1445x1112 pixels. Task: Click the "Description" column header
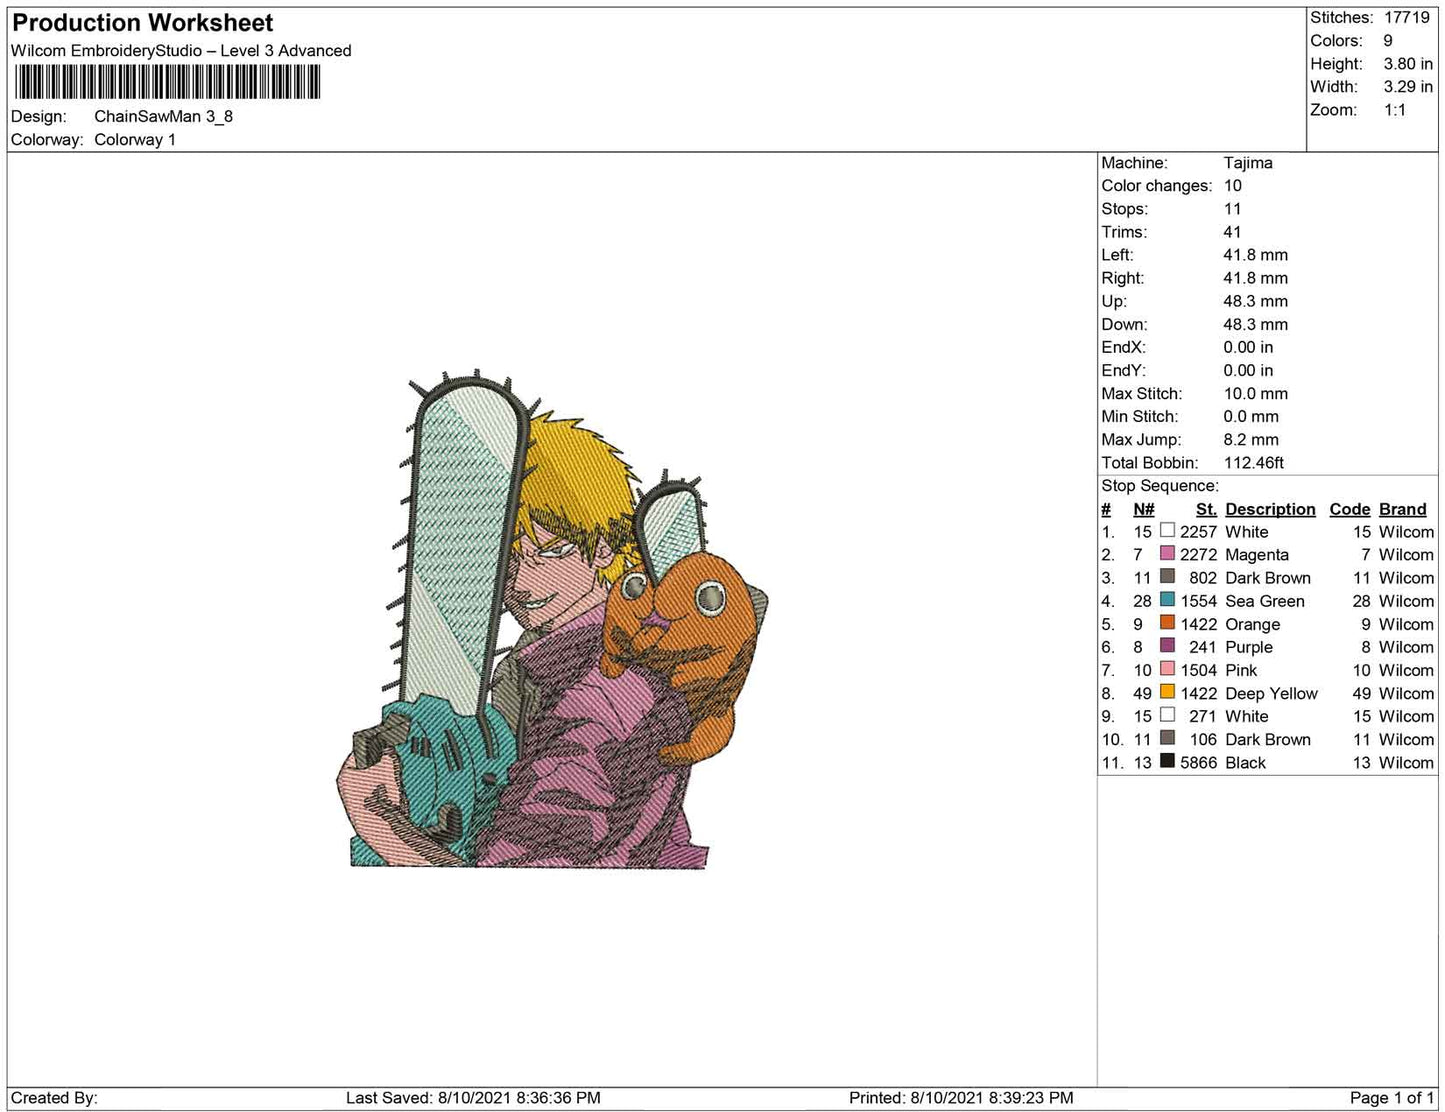(1270, 509)
